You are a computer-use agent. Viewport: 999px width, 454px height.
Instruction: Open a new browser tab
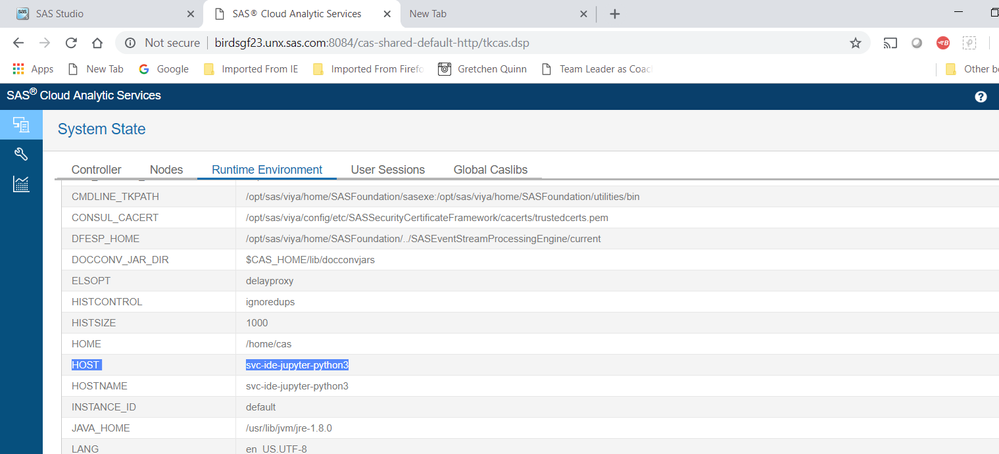tap(614, 14)
